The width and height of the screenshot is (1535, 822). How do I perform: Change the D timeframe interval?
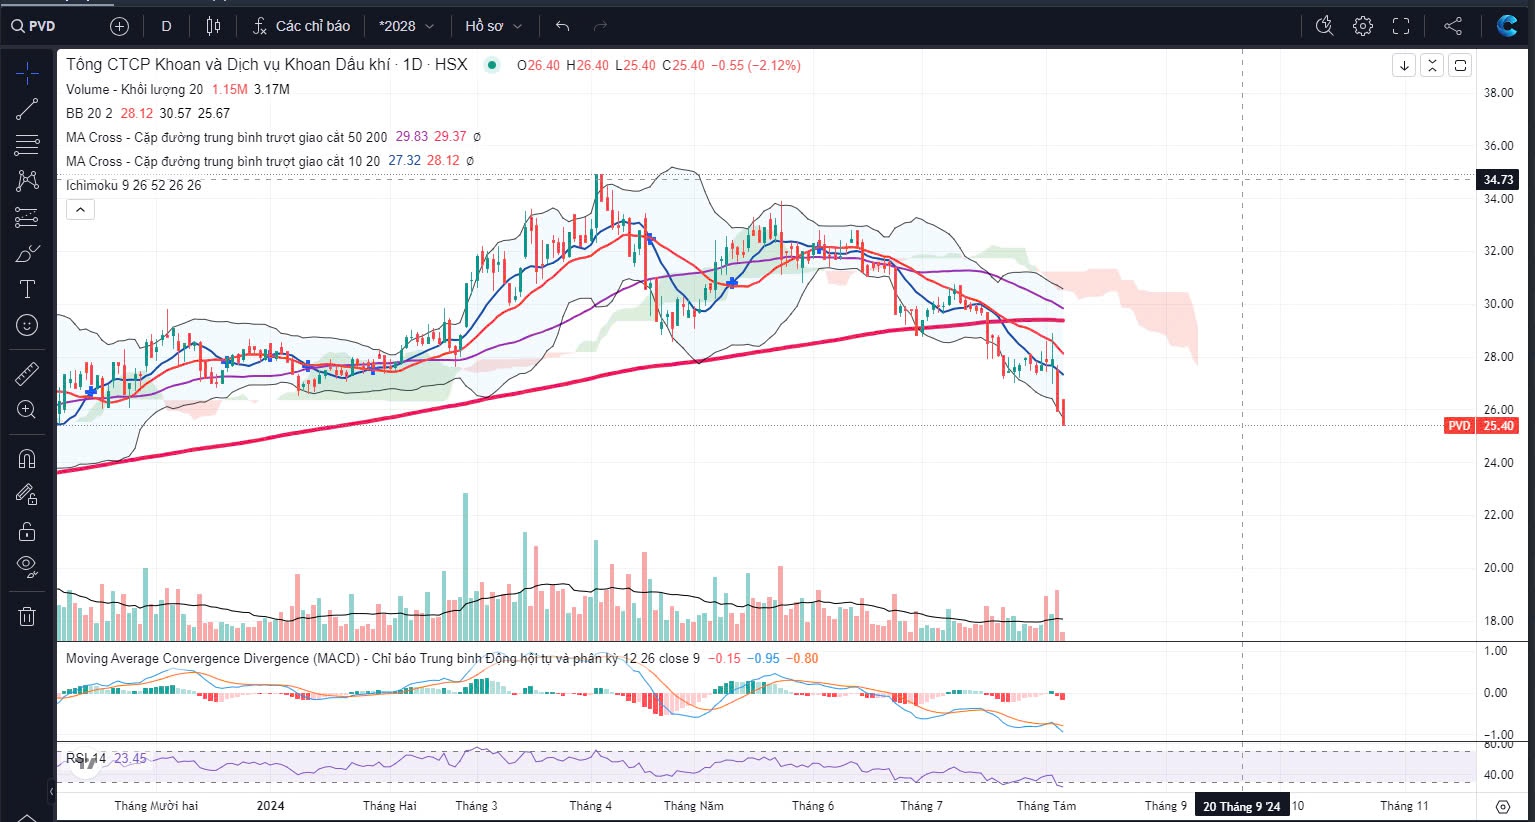pyautogui.click(x=166, y=26)
